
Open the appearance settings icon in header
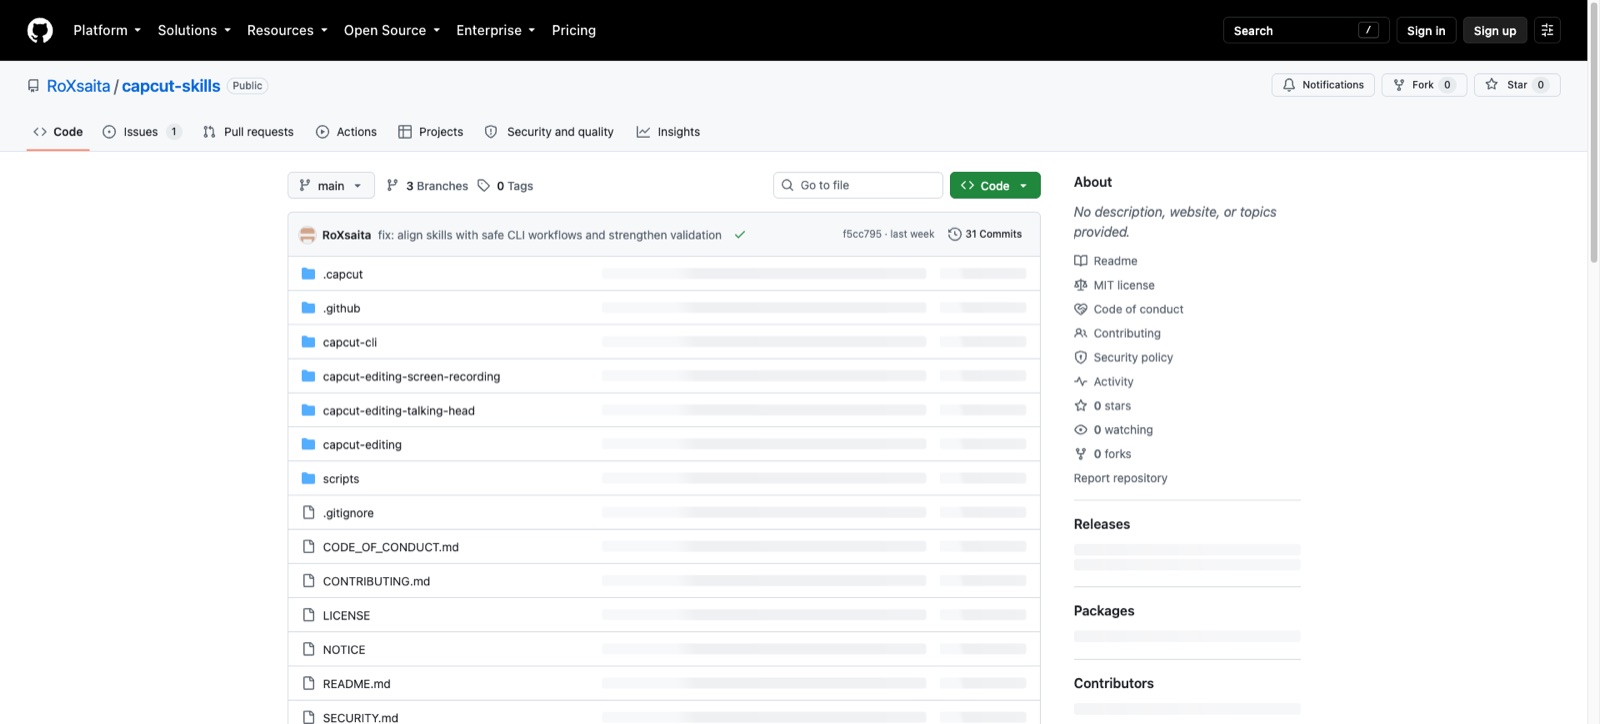click(x=1547, y=30)
